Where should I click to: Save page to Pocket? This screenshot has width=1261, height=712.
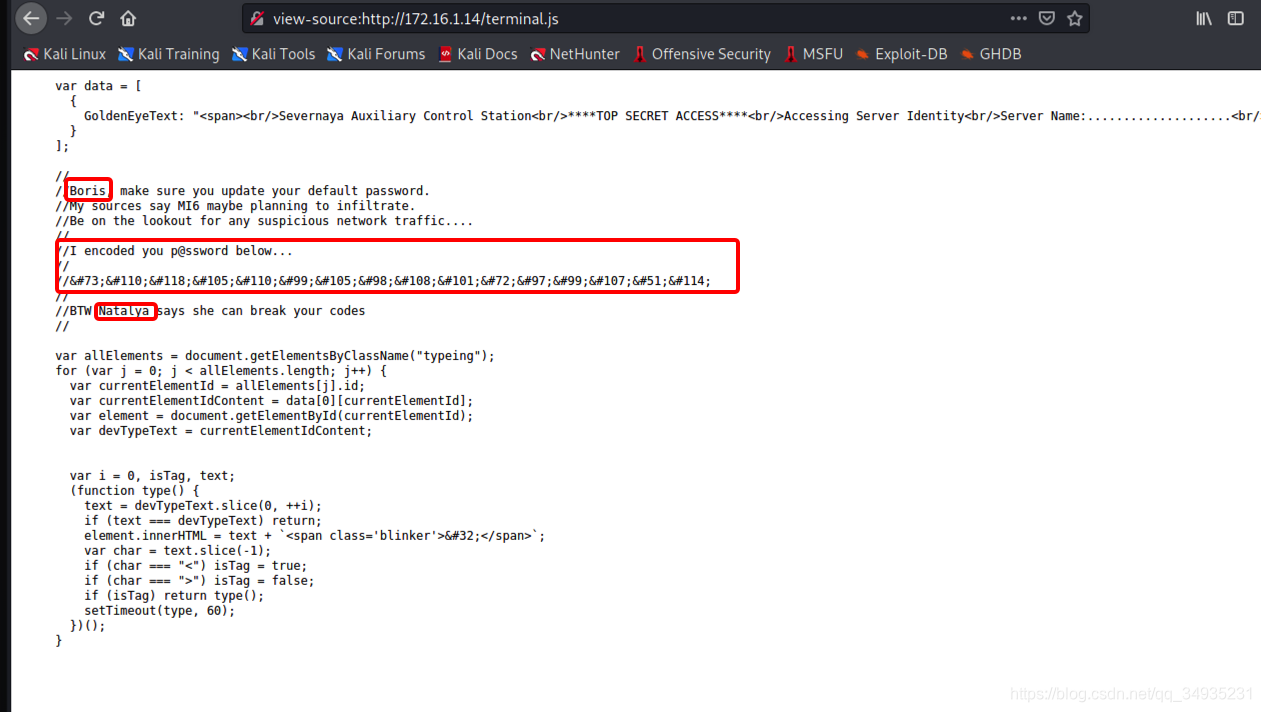(1046, 18)
